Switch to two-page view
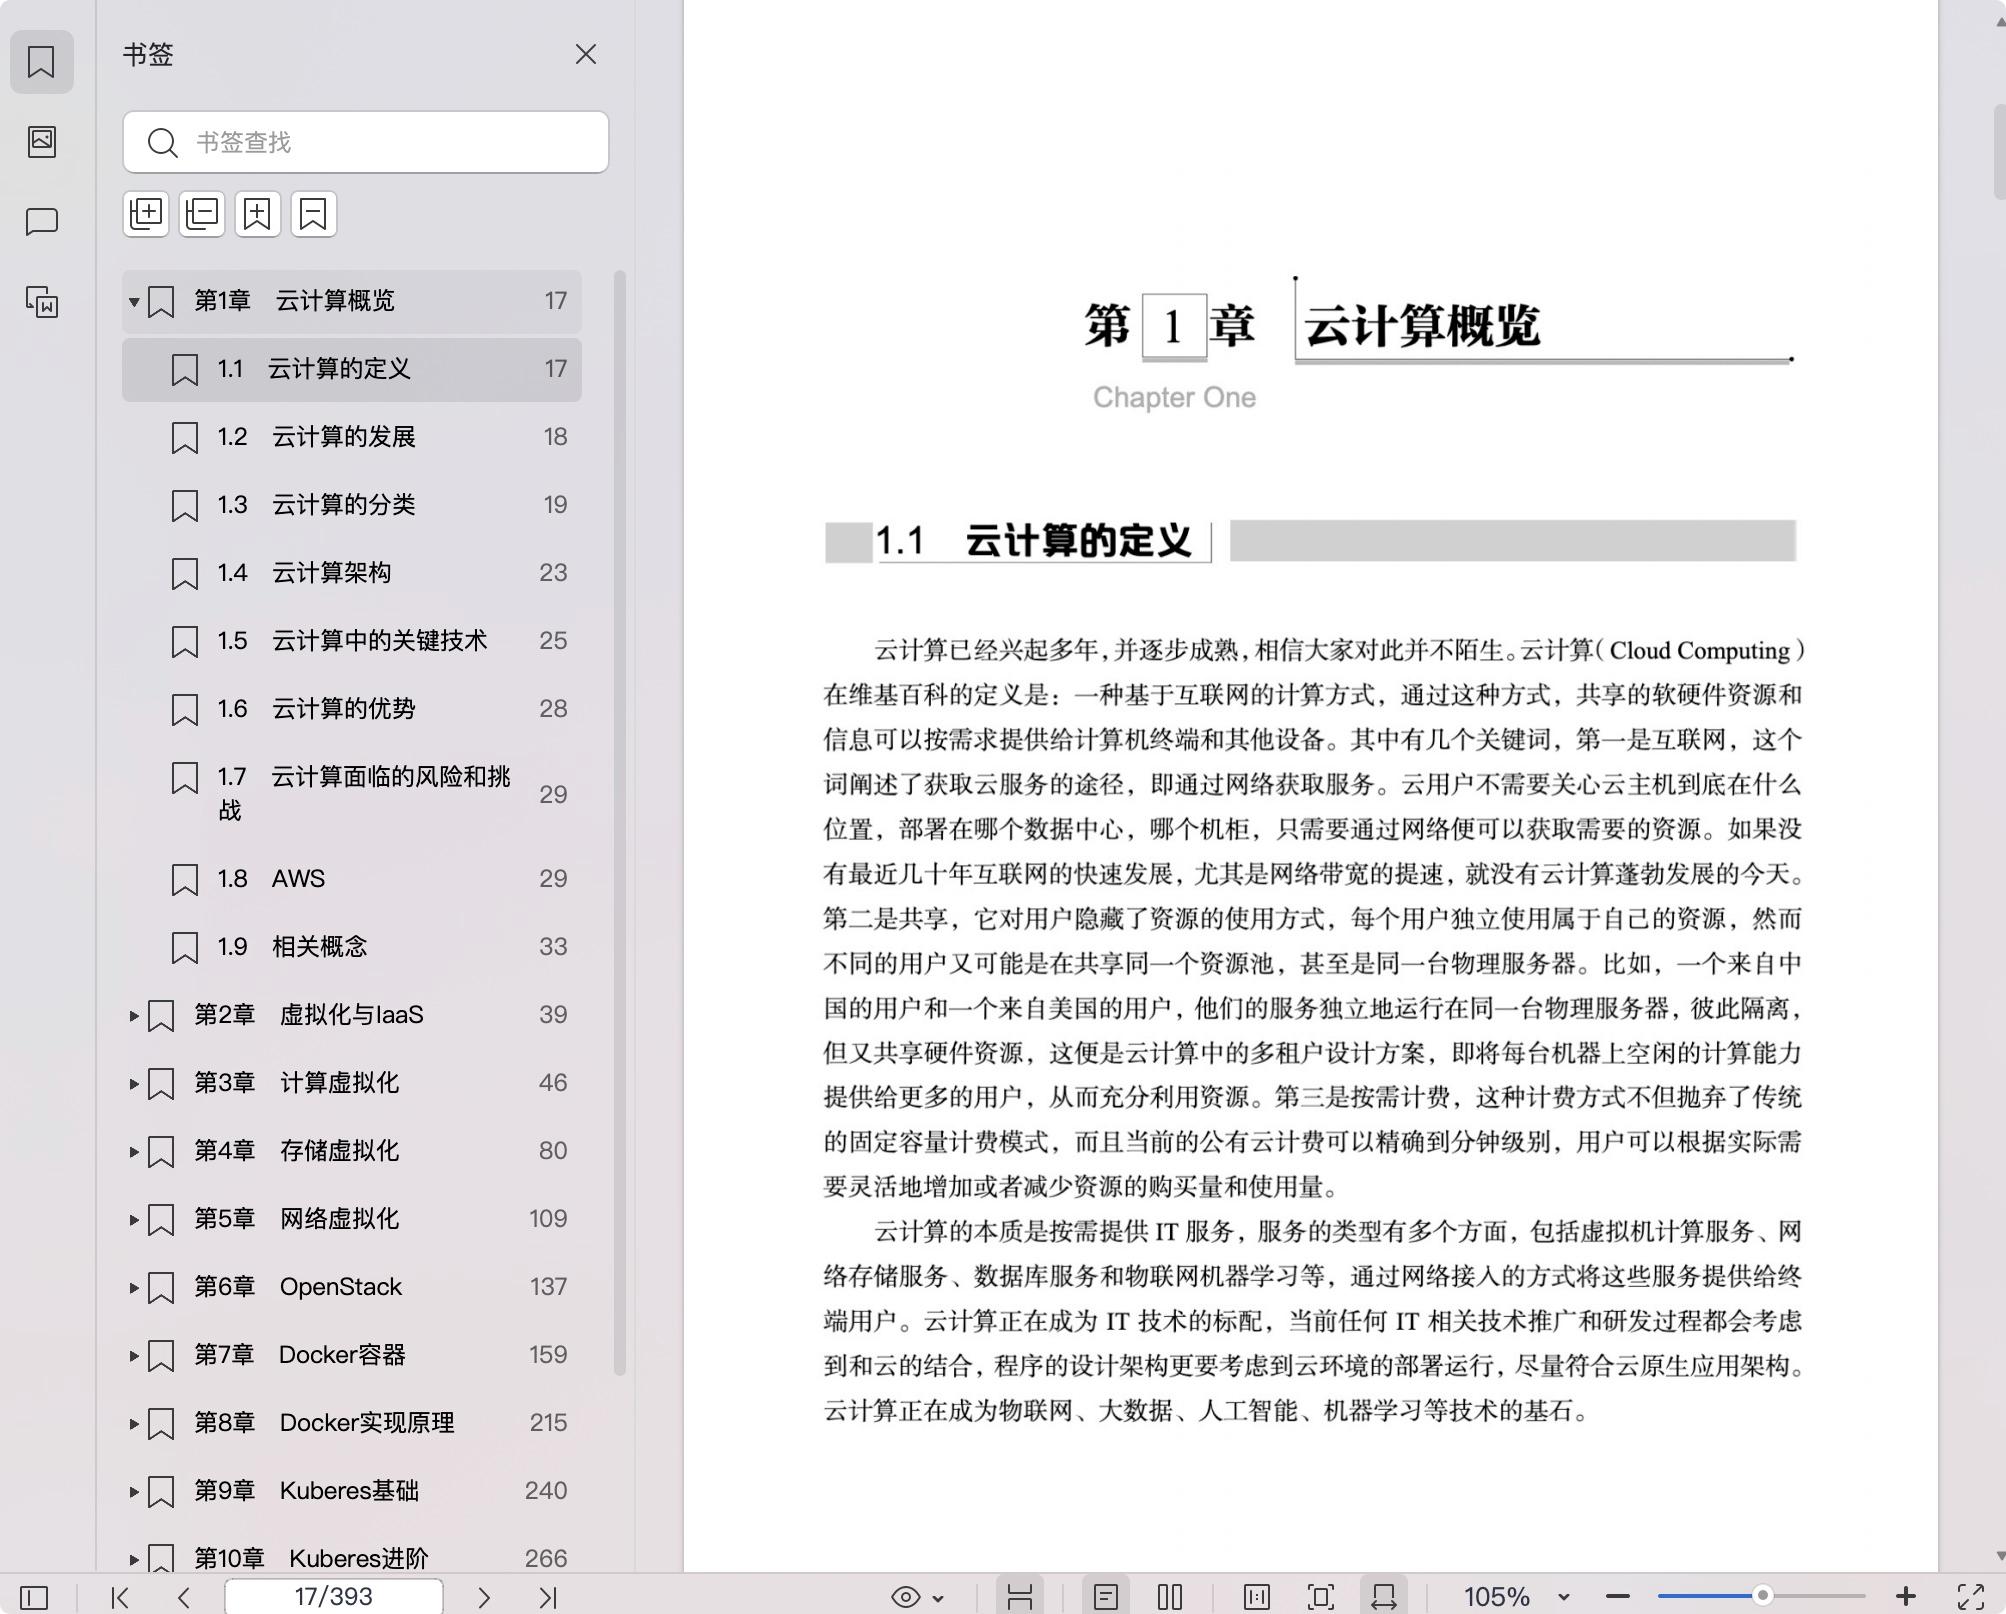2006x1614 pixels. tap(1170, 1597)
